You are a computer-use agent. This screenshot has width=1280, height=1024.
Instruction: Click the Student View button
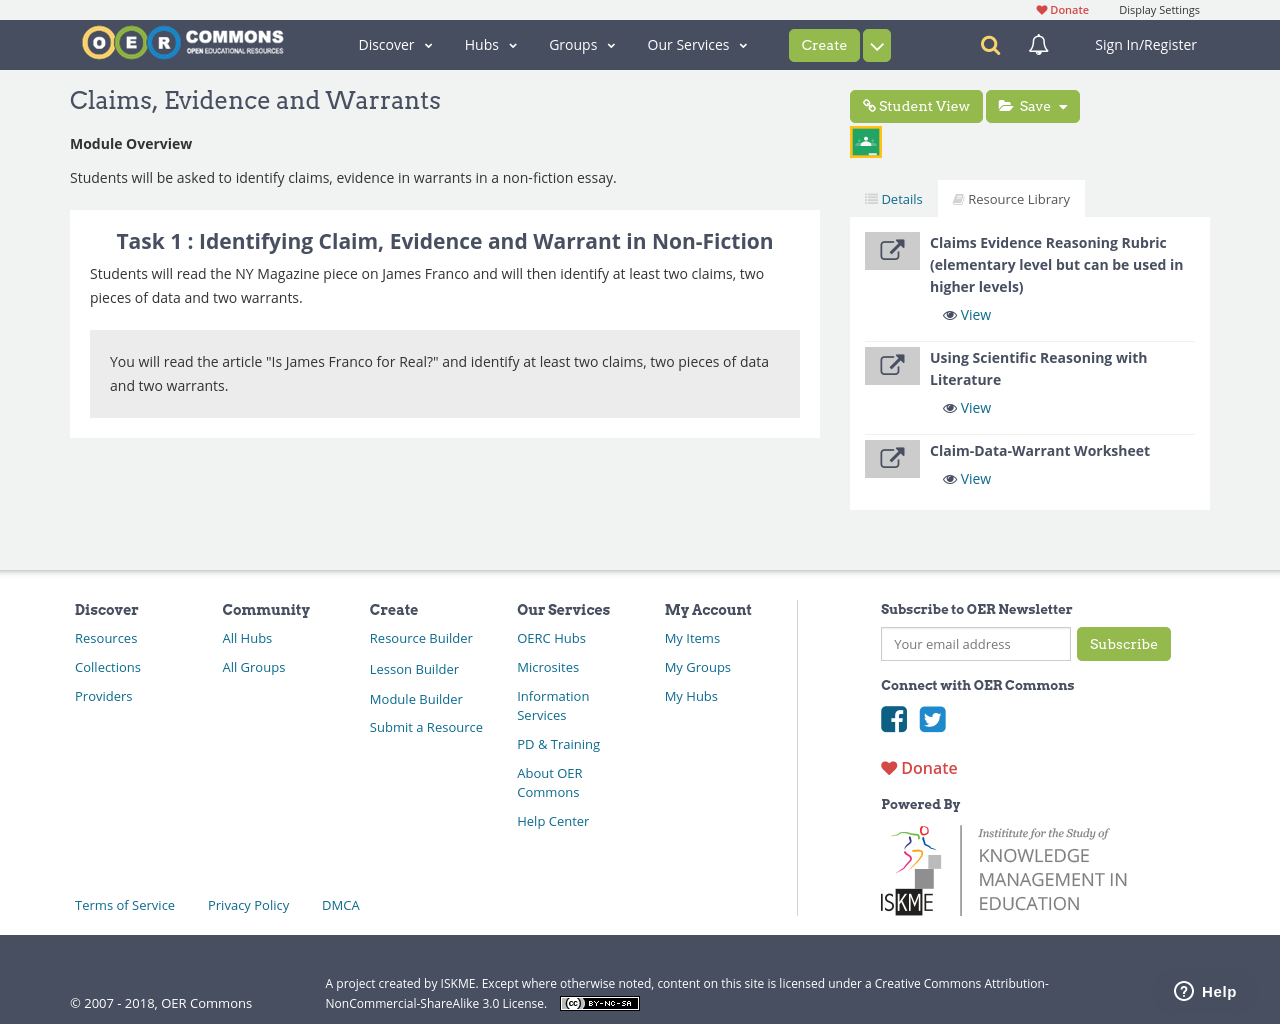tap(916, 106)
